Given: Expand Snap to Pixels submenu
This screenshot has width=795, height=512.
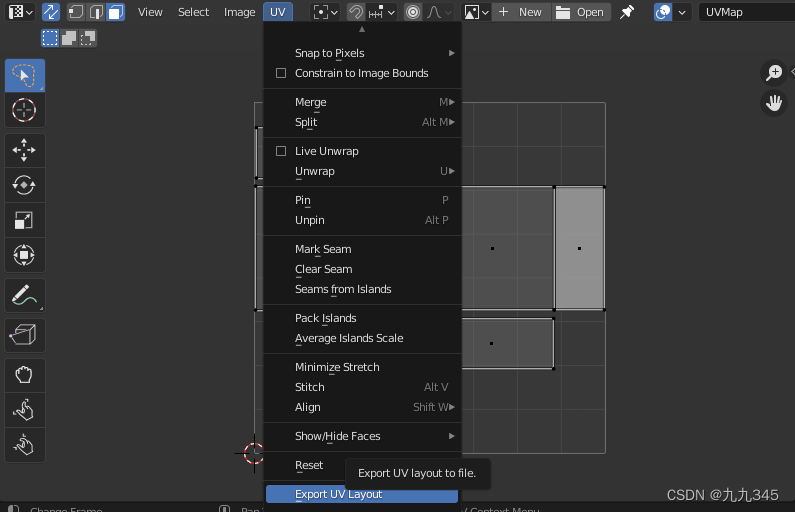Looking at the screenshot, I should tap(362, 53).
